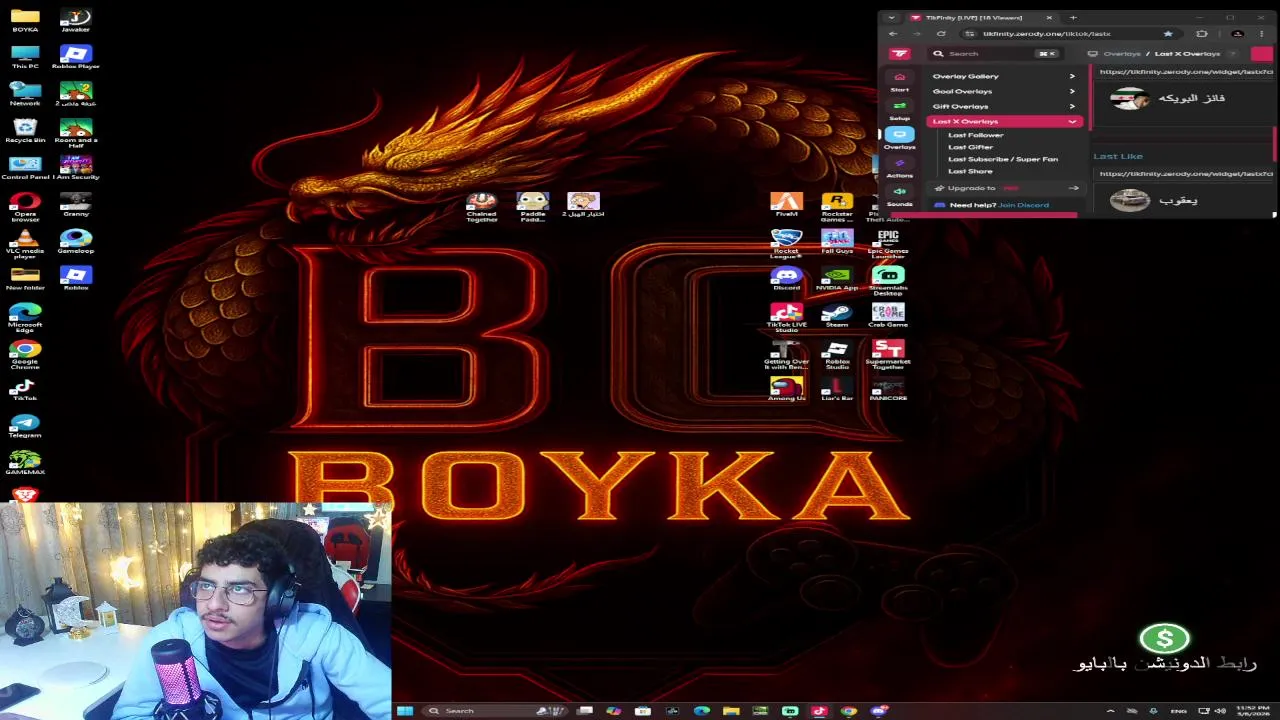Open the browser tab list dropdown
1280x720 pixels.
(891, 17)
